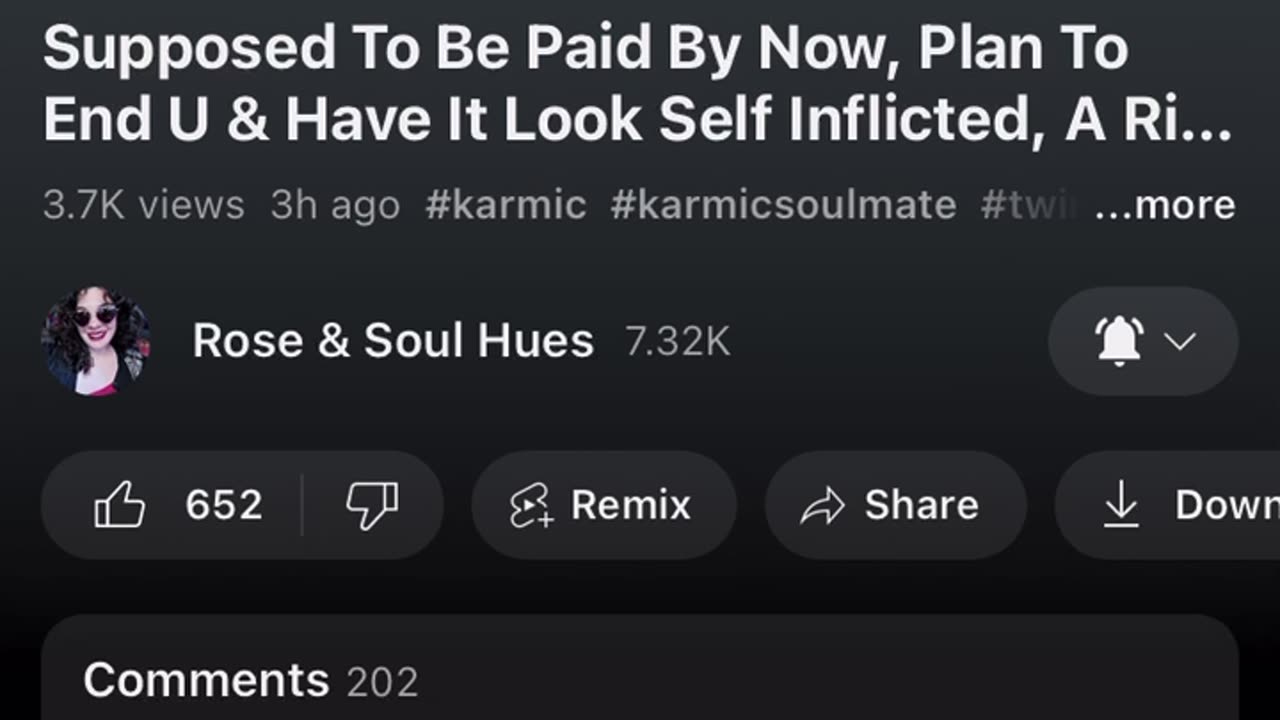The width and height of the screenshot is (1280, 720).
Task: Tap the 7.32K subscriber count
Action: (x=678, y=342)
